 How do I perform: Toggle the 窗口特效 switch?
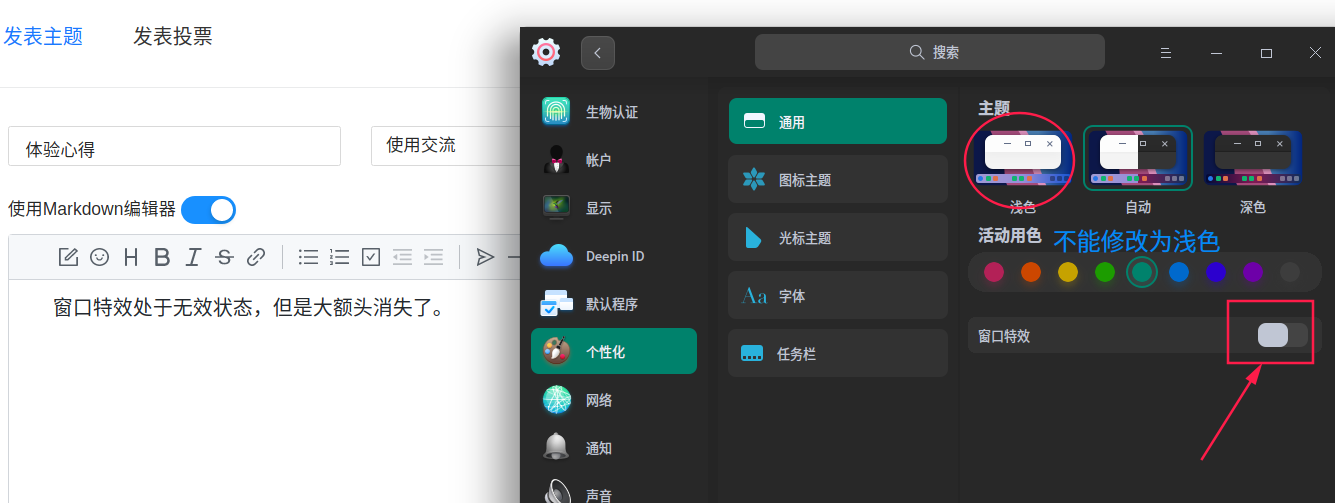(1282, 335)
